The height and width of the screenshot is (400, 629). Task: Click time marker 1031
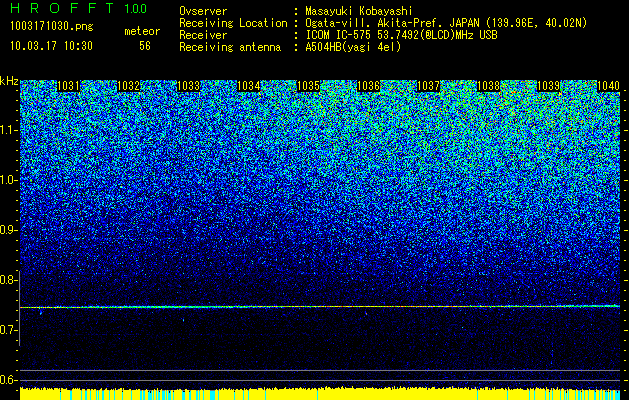69,86
